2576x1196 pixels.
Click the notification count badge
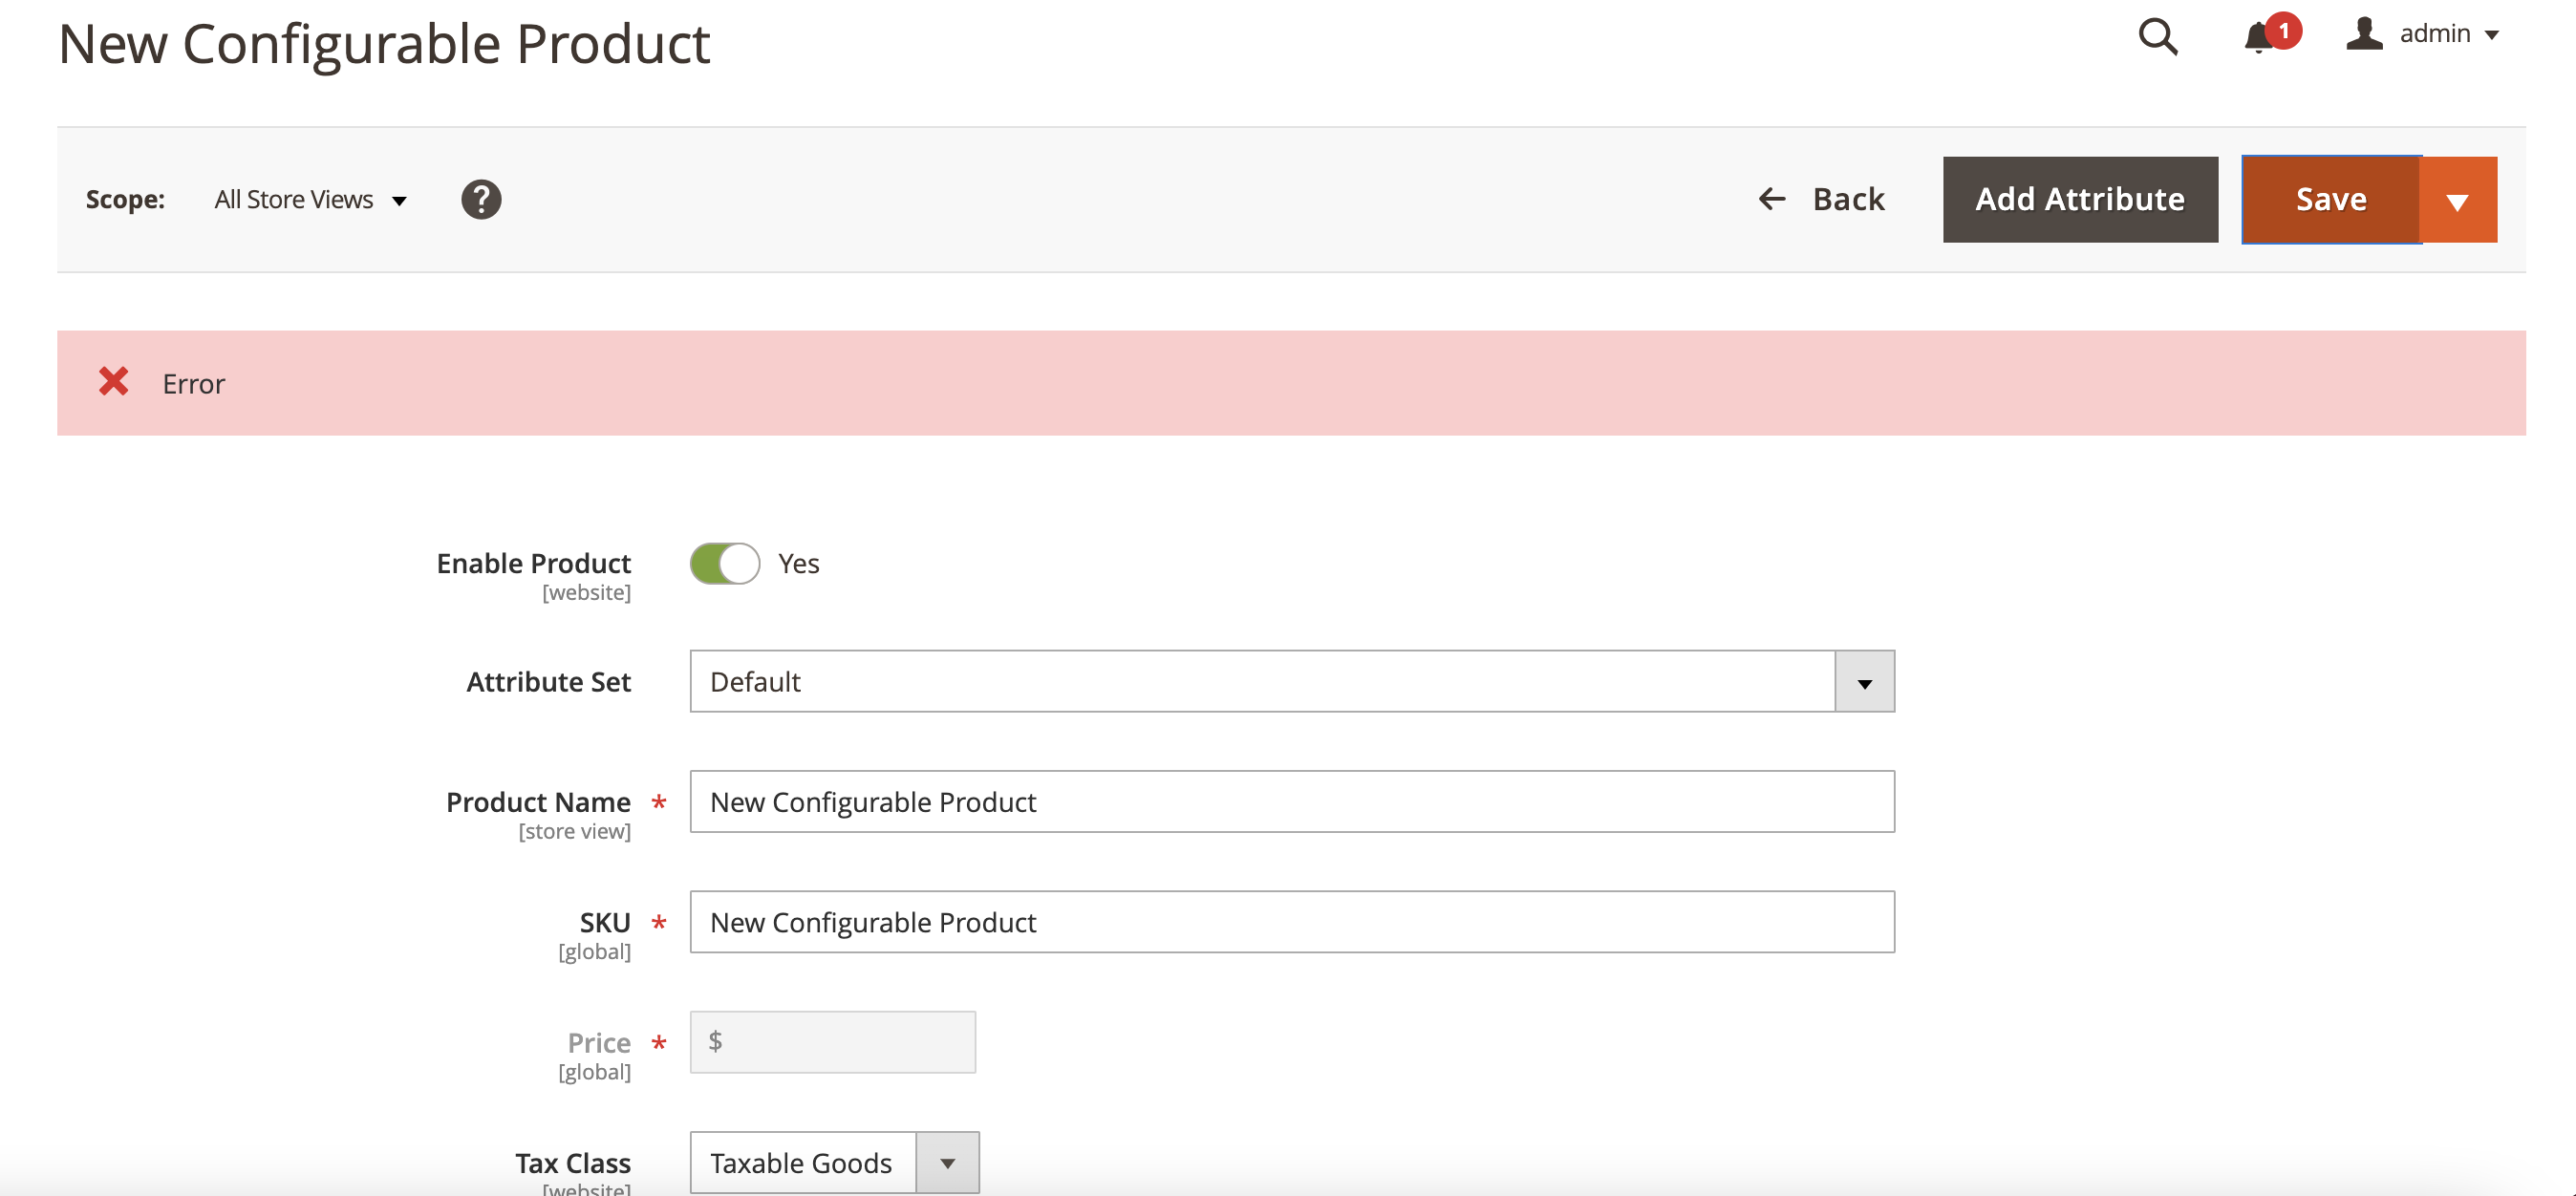click(x=2285, y=31)
